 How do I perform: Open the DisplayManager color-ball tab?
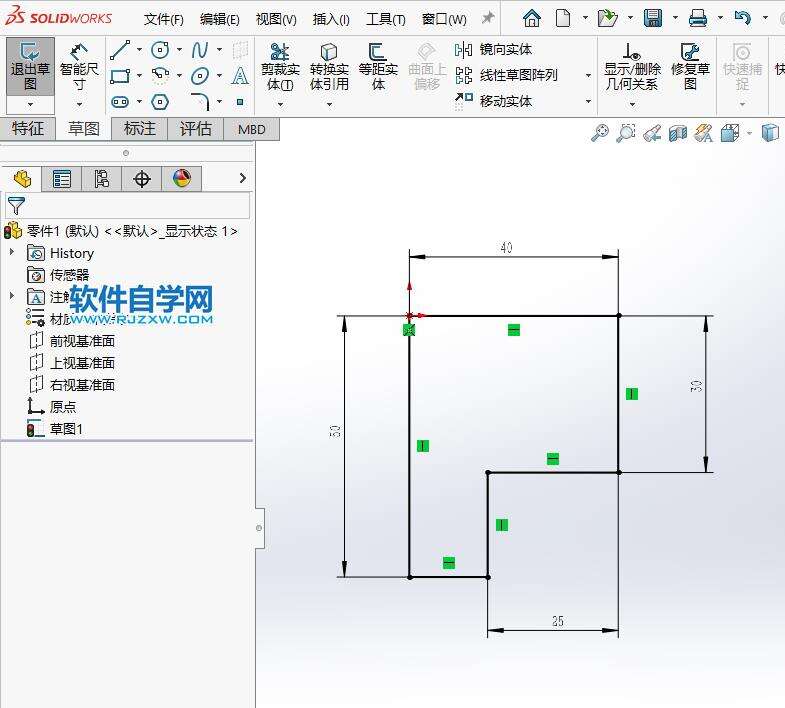tap(181, 179)
